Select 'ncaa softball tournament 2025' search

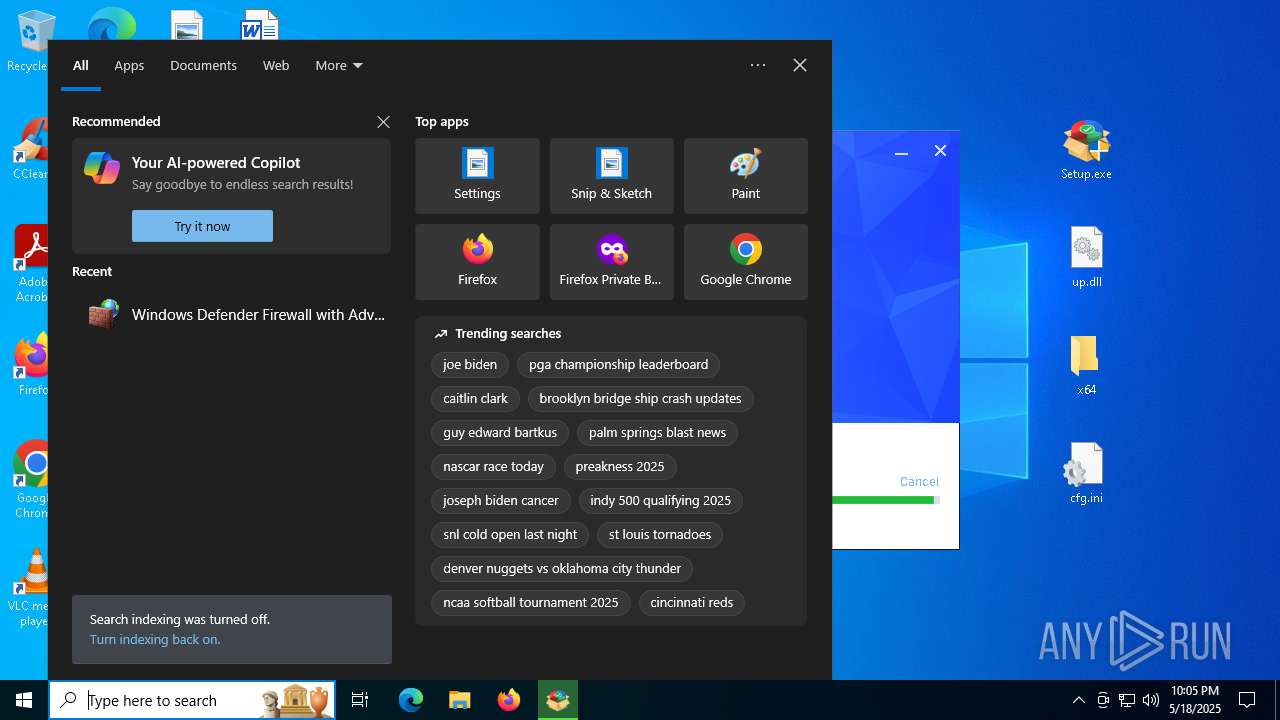[531, 603]
